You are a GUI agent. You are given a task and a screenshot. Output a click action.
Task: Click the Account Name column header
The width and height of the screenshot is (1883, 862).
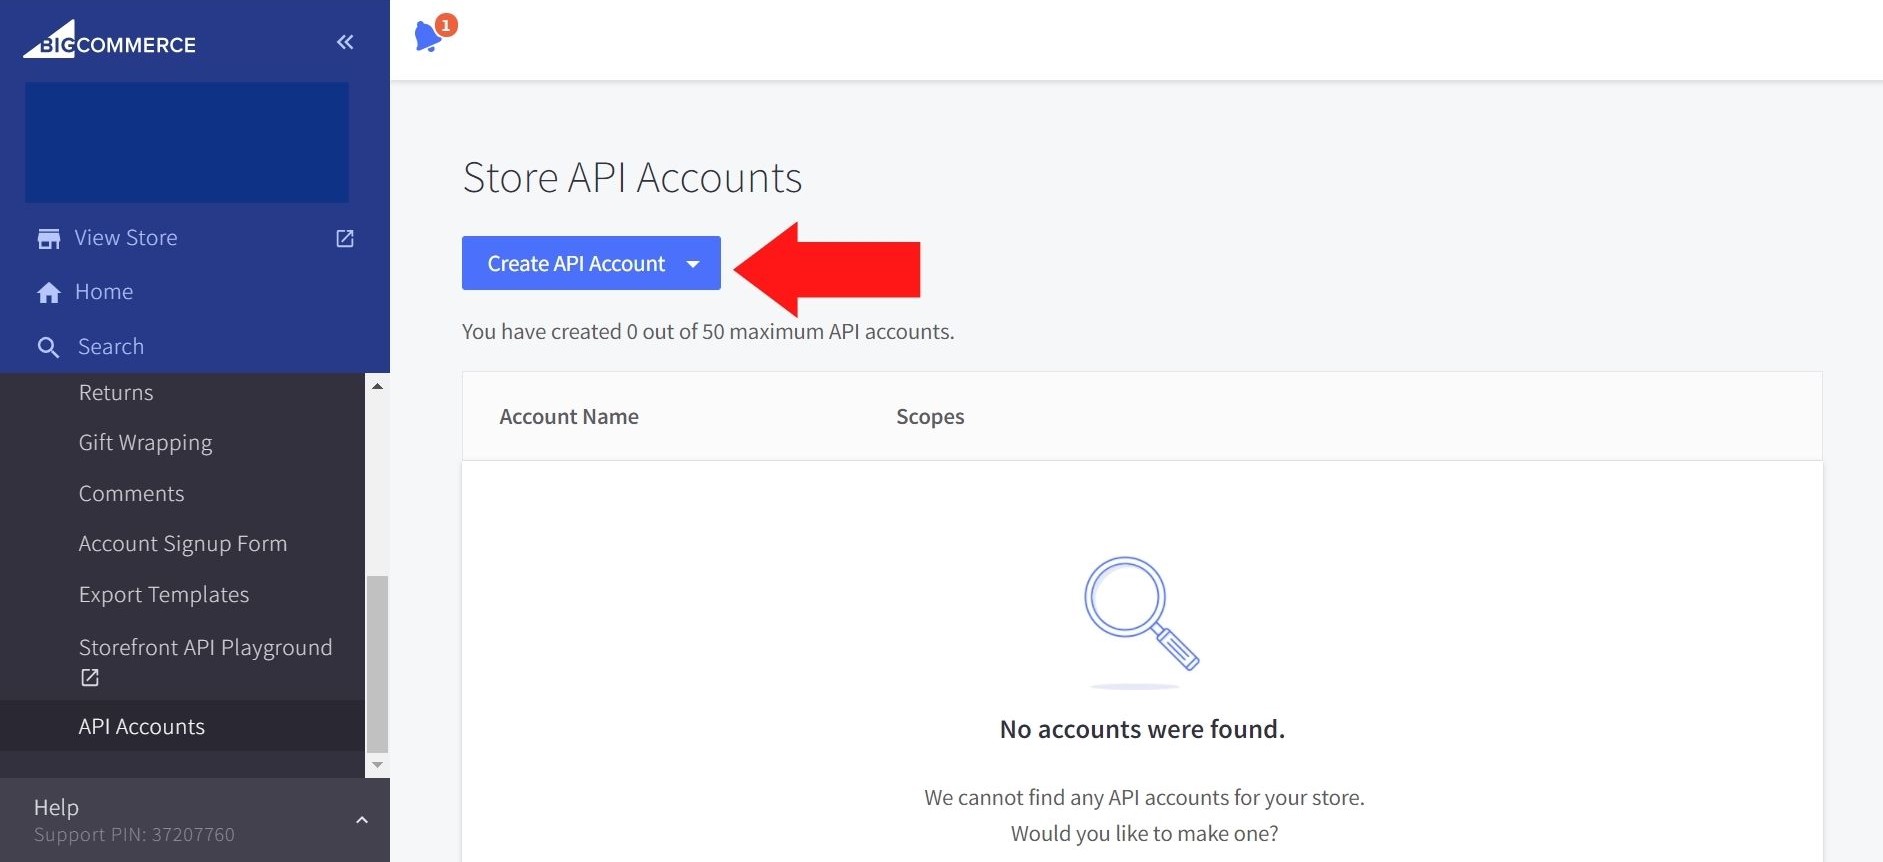point(569,417)
